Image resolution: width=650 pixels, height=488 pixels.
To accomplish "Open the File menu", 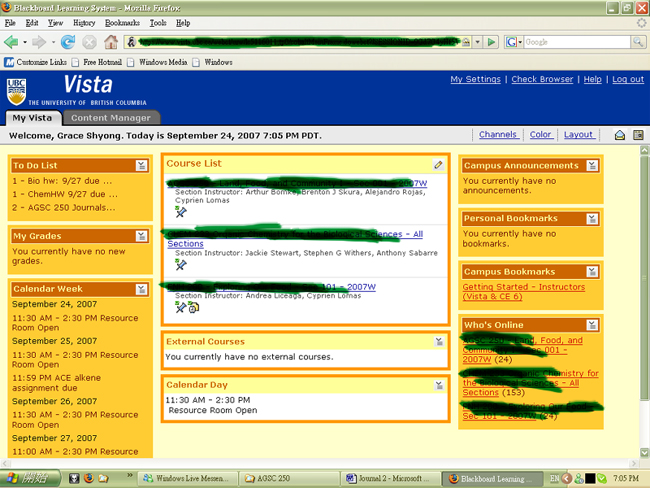I will [10, 23].
